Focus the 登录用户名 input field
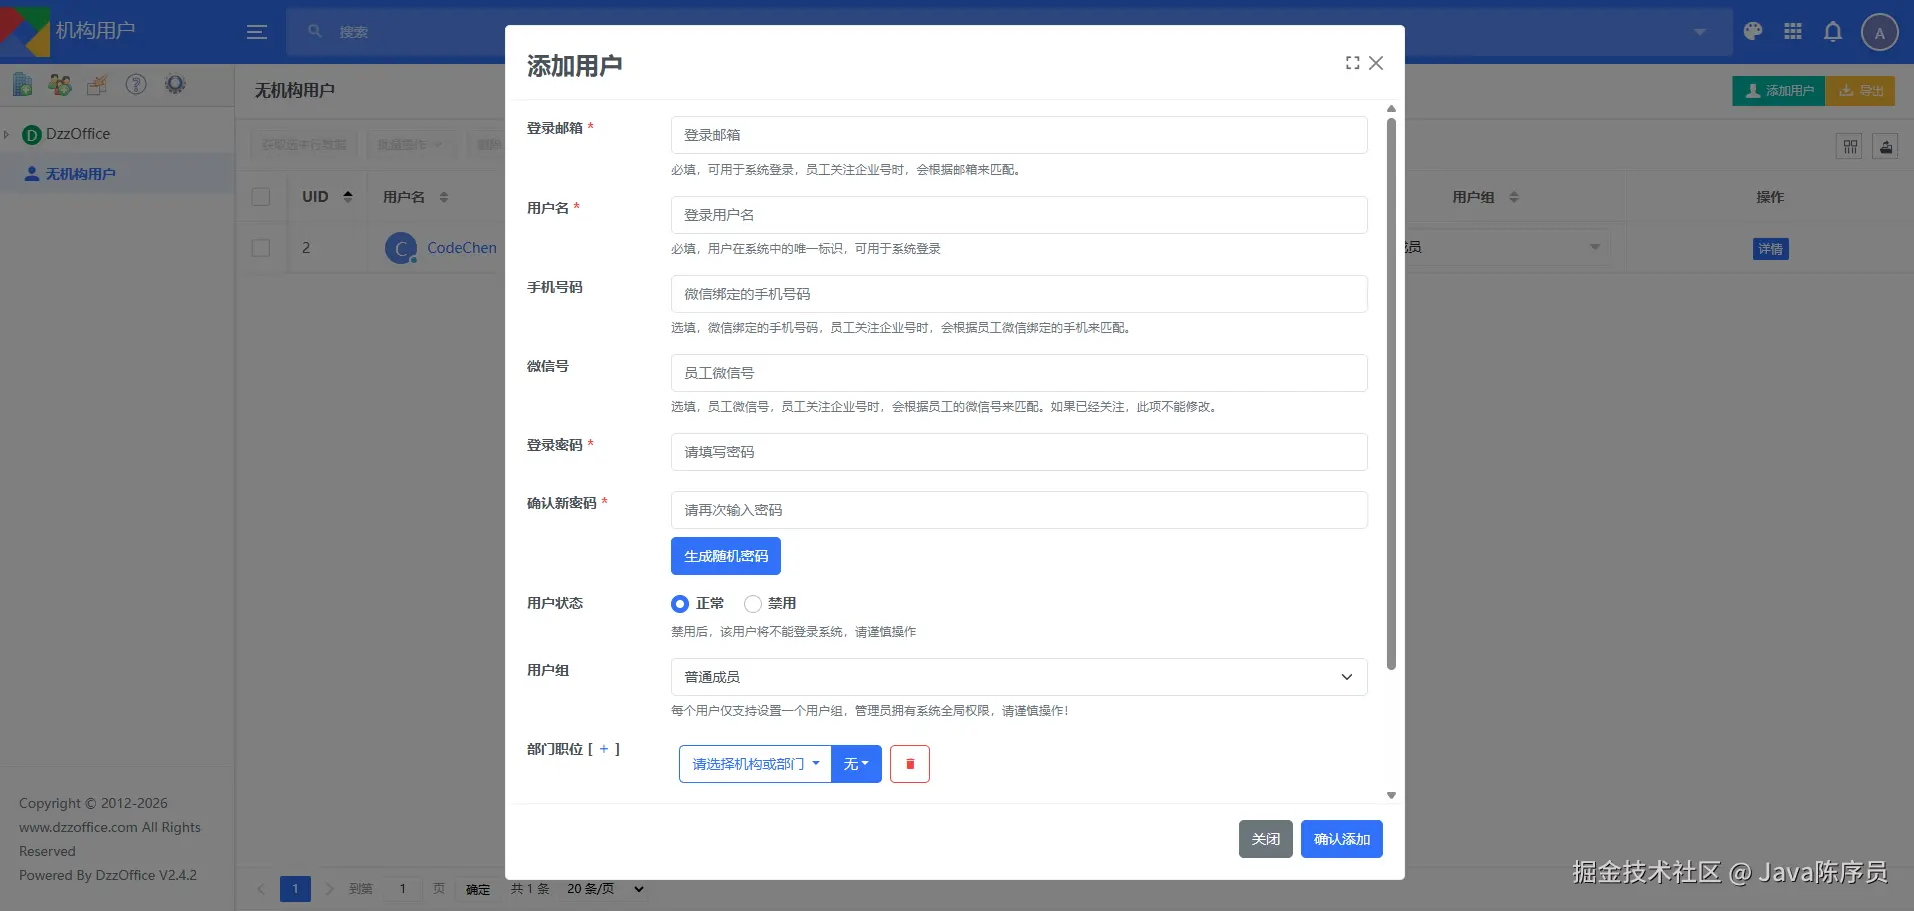 click(1019, 215)
